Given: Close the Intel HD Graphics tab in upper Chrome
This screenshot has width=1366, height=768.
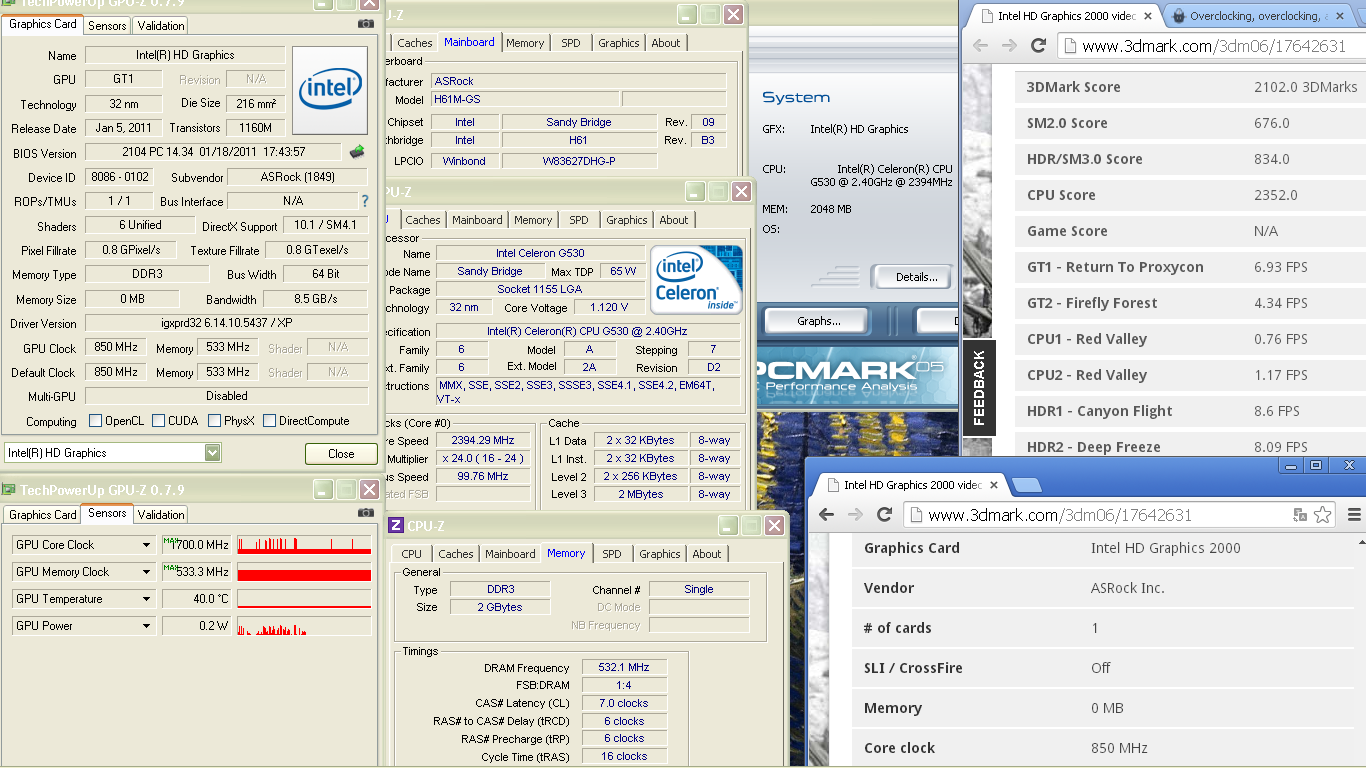Looking at the screenshot, I should point(1148,16).
